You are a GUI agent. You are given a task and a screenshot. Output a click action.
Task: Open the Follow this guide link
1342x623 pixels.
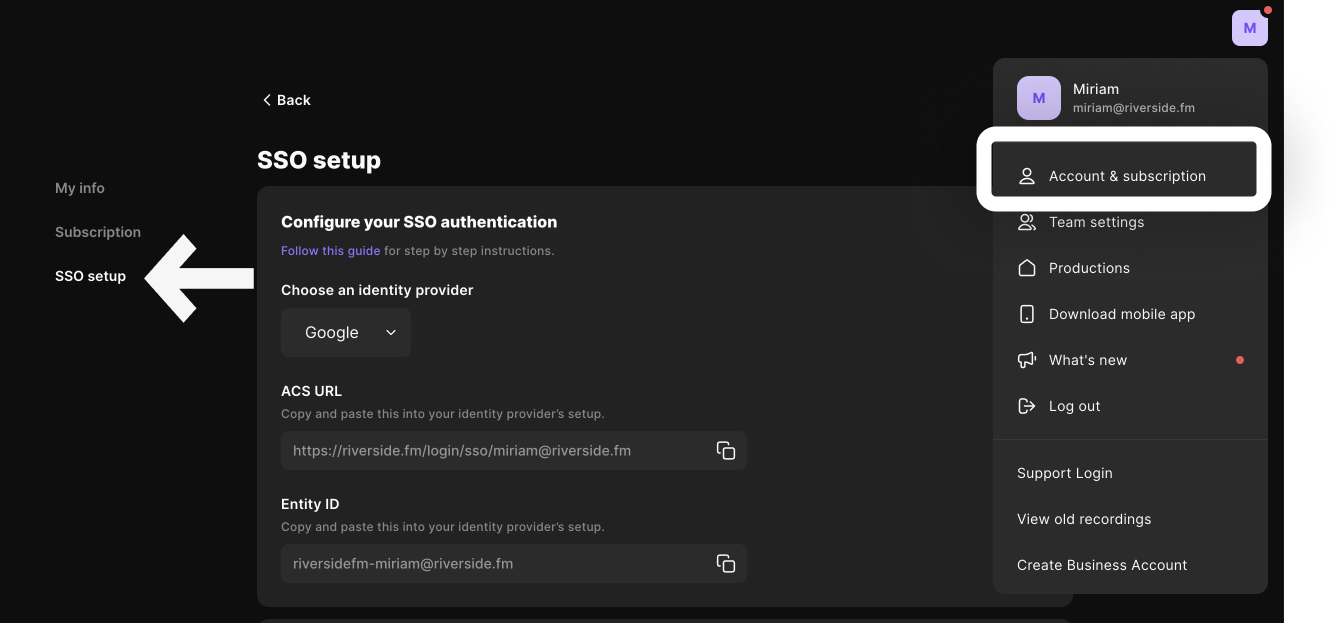coord(330,251)
